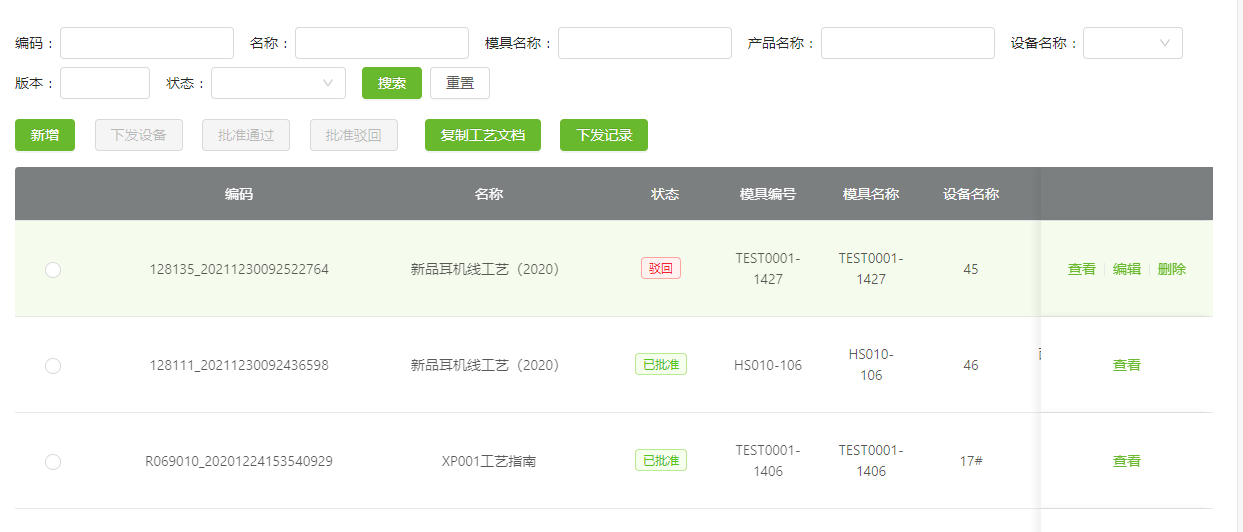Click 复制工艺文档 button
The image size is (1243, 532).
483,135
